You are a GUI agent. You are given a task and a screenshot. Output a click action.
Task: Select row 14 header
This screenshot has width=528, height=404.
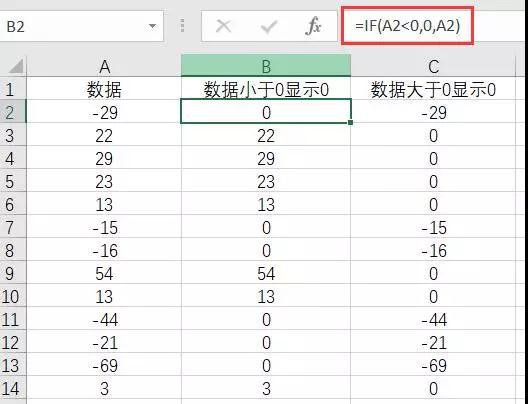coord(13,388)
